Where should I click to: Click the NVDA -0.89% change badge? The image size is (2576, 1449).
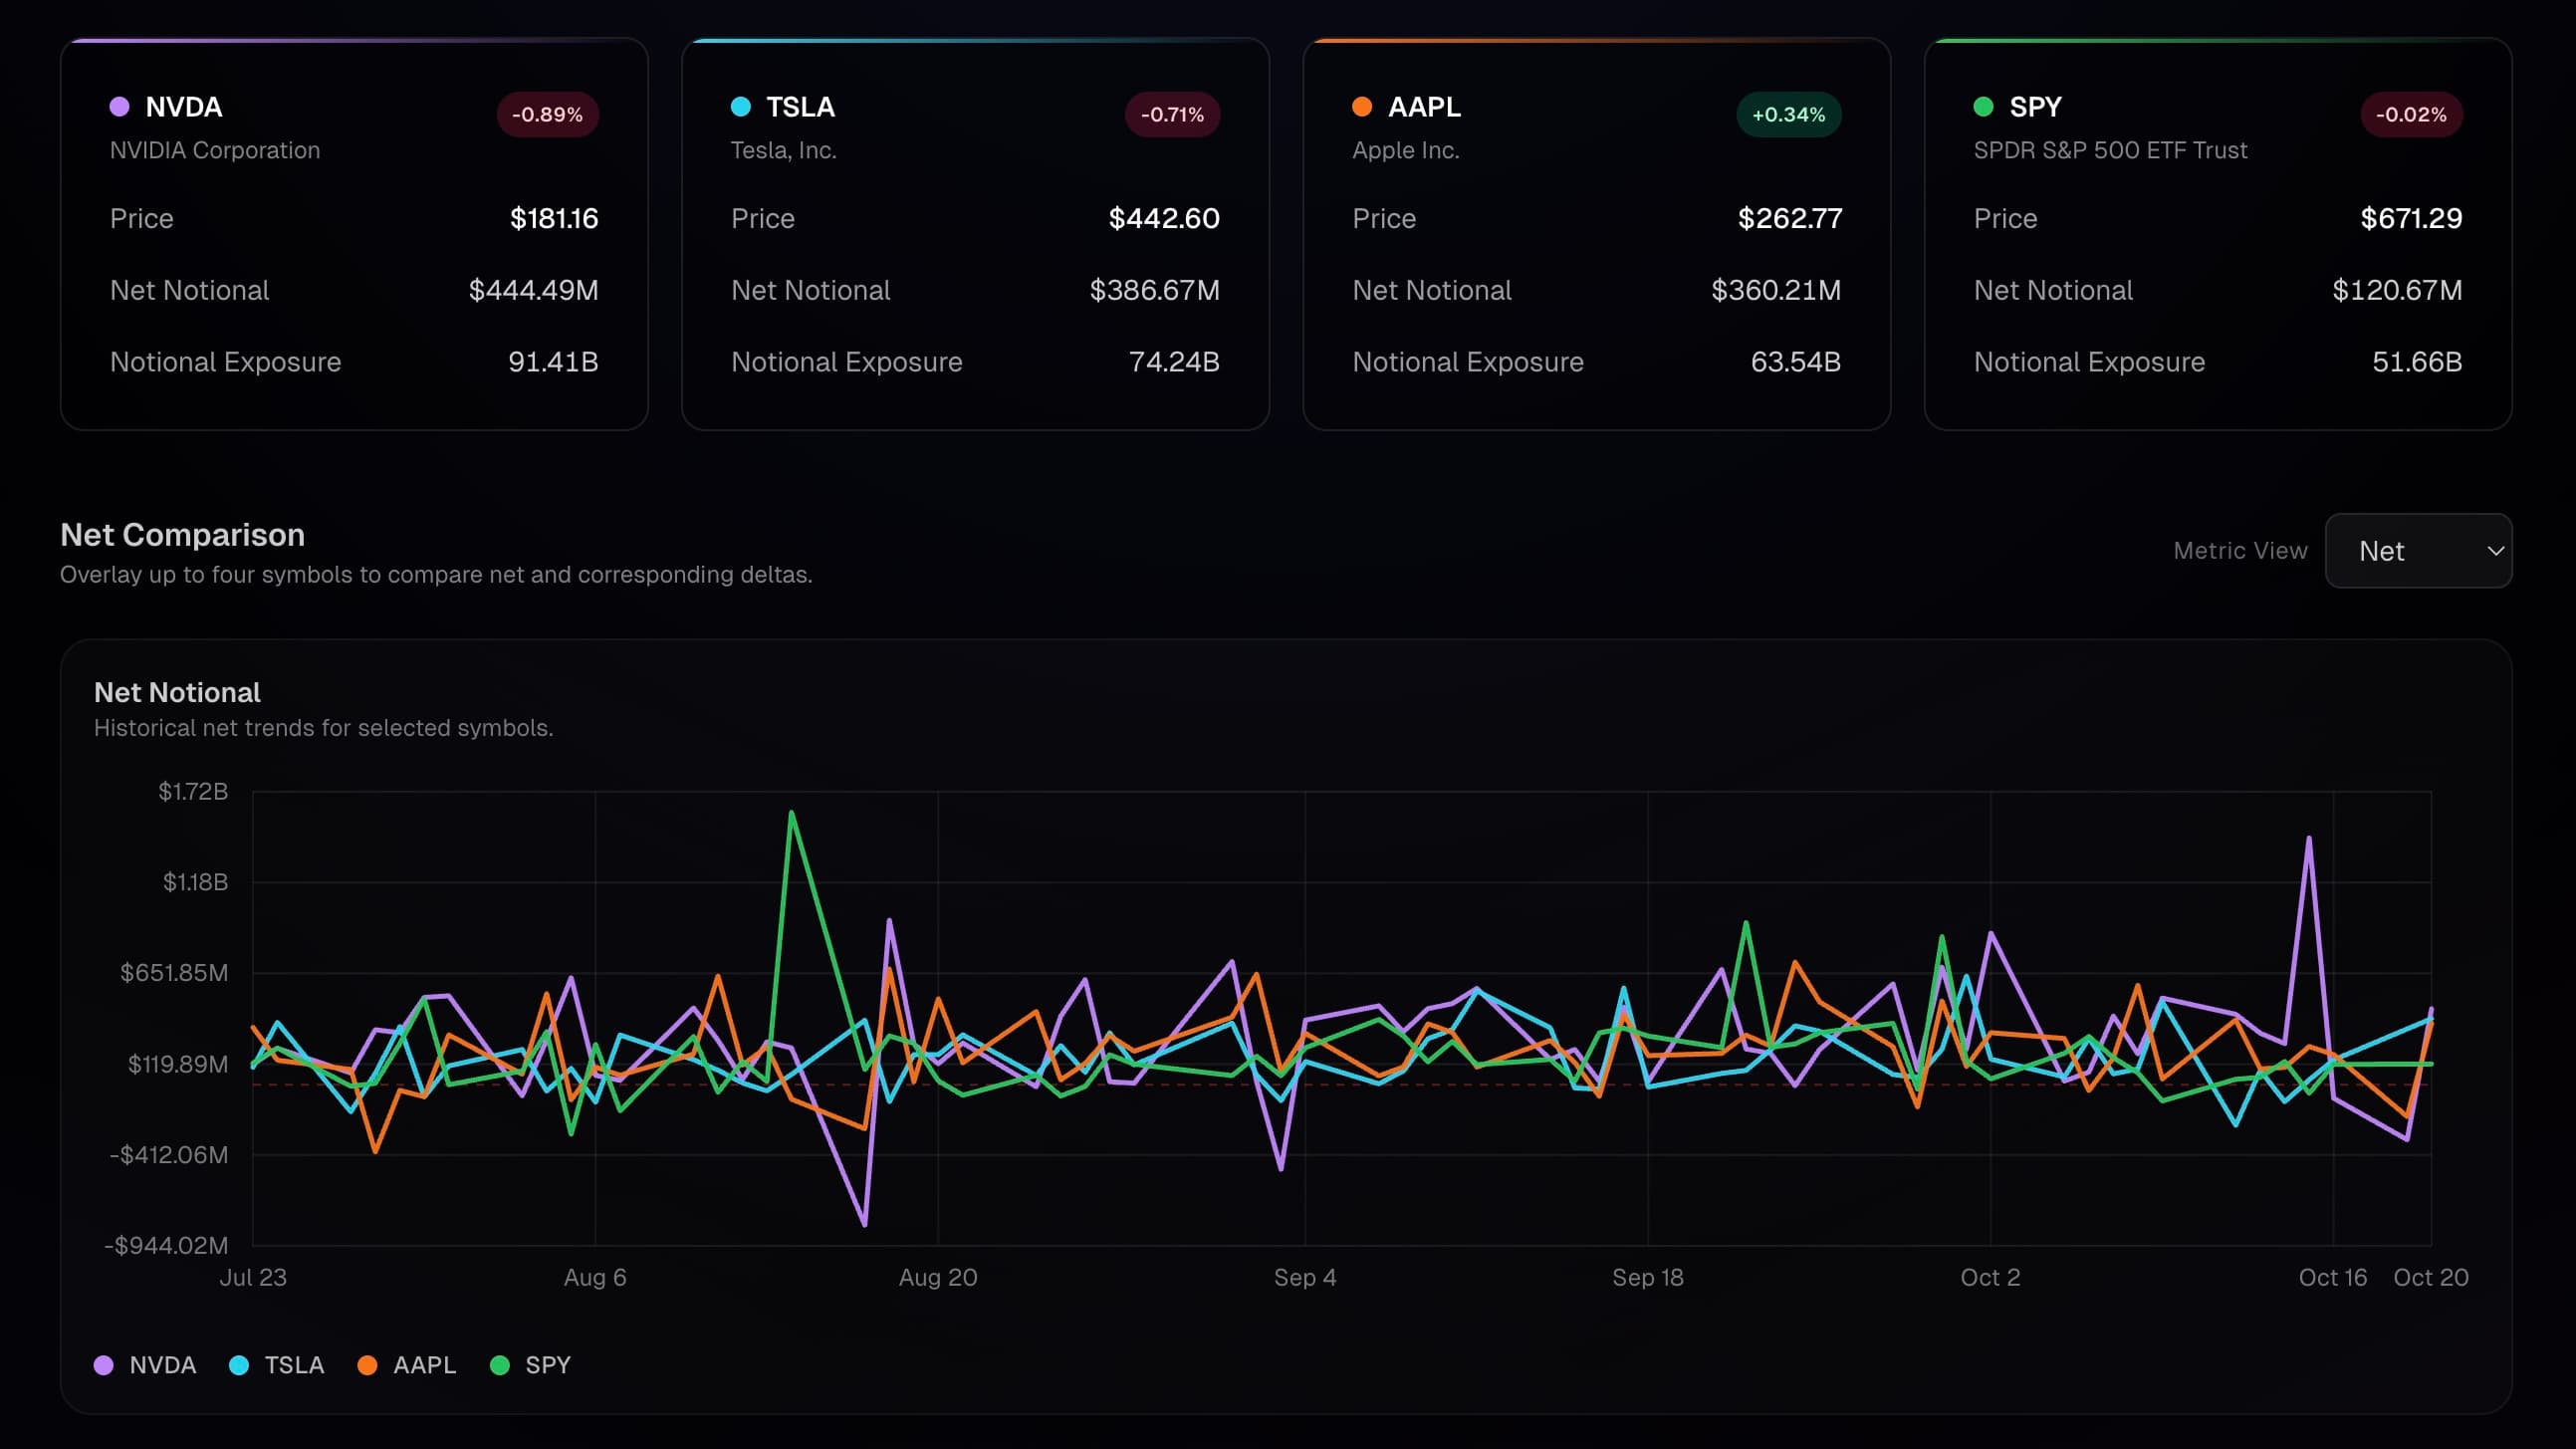pos(547,115)
